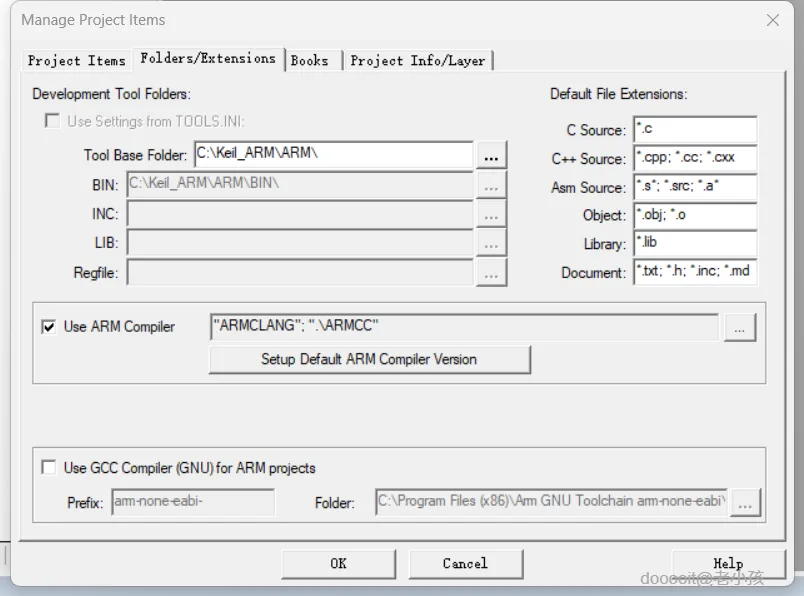Enable Use GCC Compiler (GNU) for ARM projects
This screenshot has width=804, height=596.
click(x=49, y=467)
